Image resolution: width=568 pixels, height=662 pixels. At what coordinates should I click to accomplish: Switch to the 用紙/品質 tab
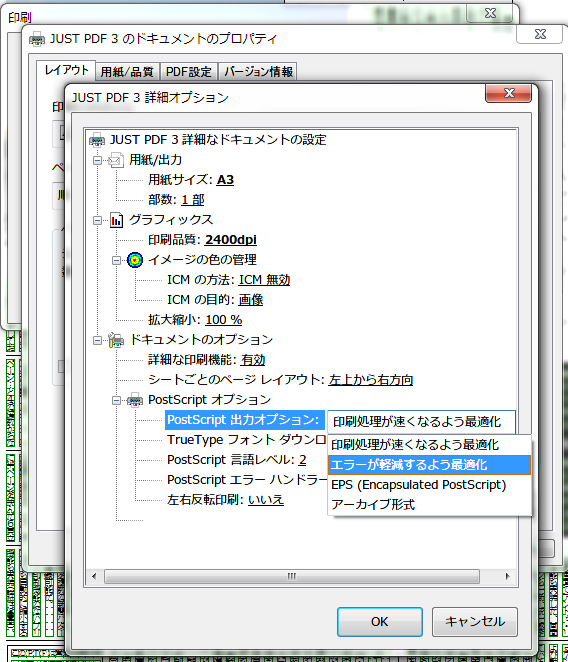pos(127,72)
